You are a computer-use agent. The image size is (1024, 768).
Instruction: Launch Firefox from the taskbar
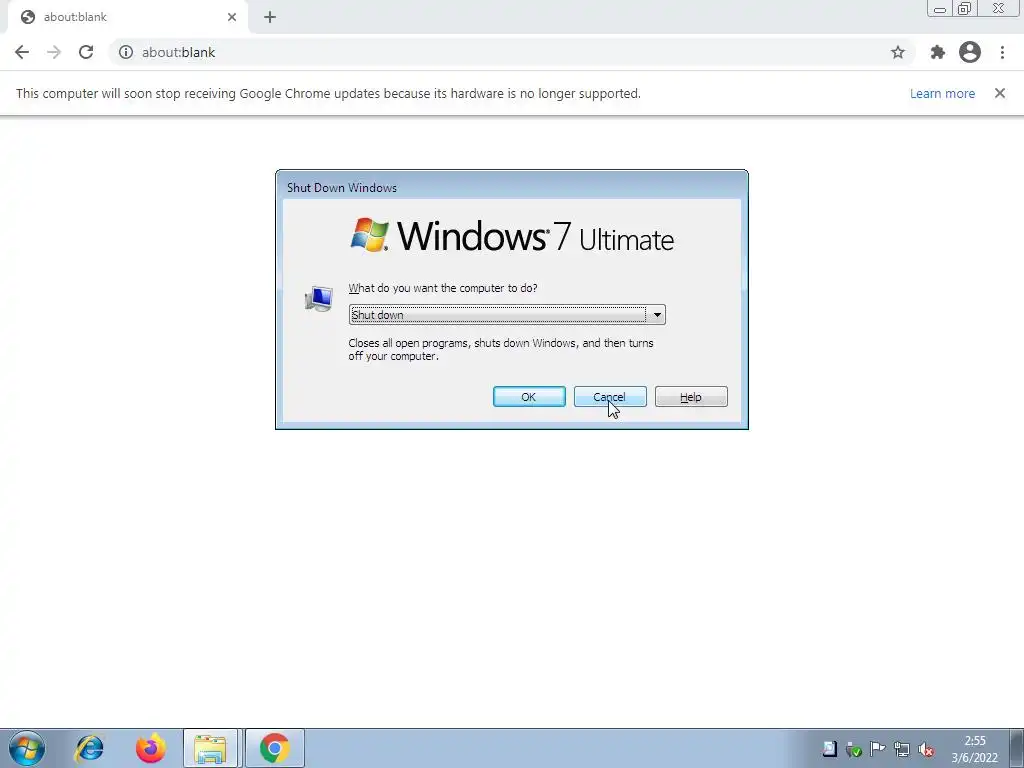(150, 748)
